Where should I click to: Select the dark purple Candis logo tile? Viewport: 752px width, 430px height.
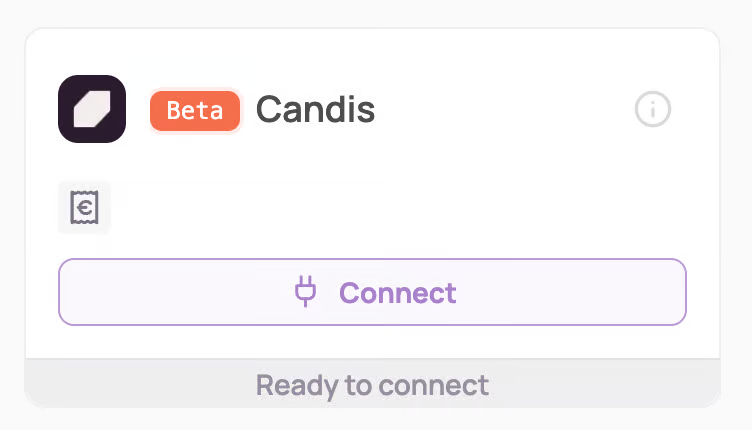click(x=92, y=109)
